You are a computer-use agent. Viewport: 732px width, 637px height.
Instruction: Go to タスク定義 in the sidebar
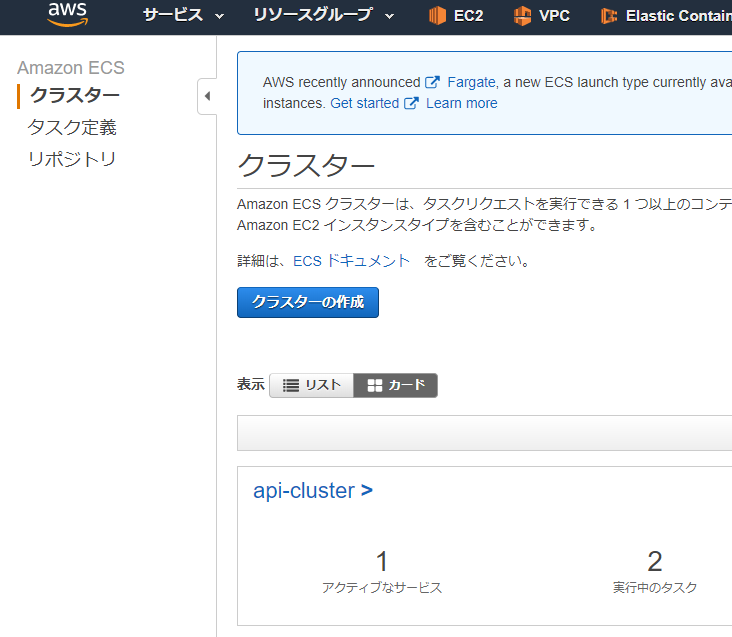72,127
